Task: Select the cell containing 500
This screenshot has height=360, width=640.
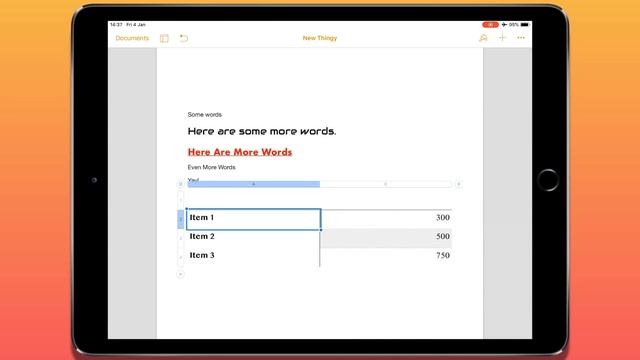Action: pyautogui.click(x=386, y=238)
